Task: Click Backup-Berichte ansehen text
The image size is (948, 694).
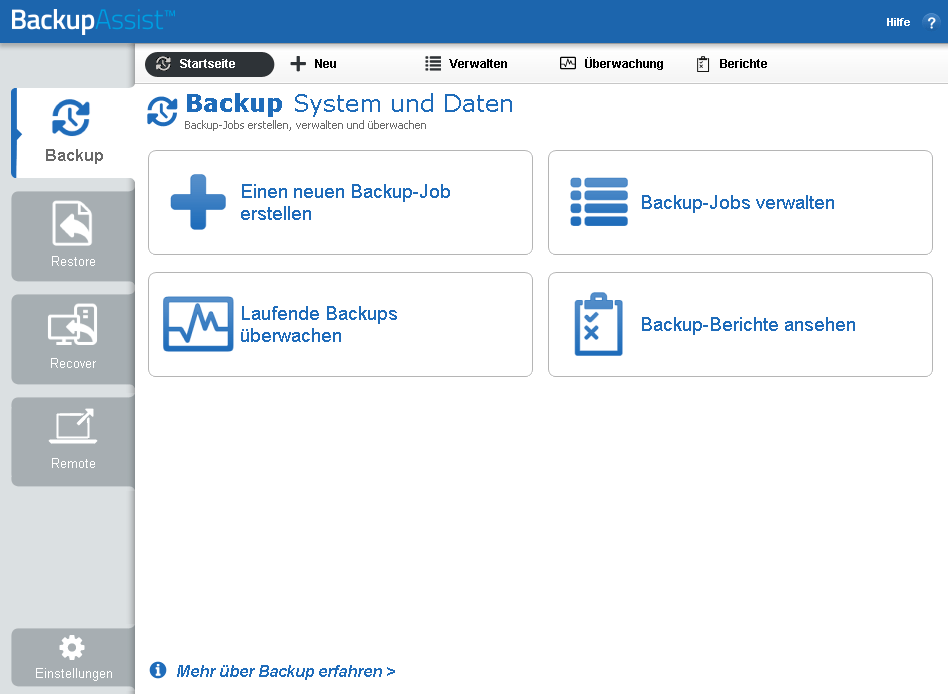Action: pyautogui.click(x=748, y=325)
